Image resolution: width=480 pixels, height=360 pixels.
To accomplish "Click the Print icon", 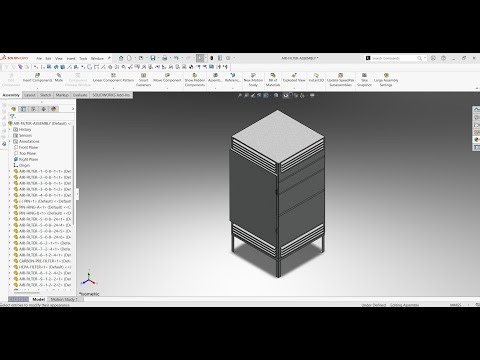I will 165,58.
